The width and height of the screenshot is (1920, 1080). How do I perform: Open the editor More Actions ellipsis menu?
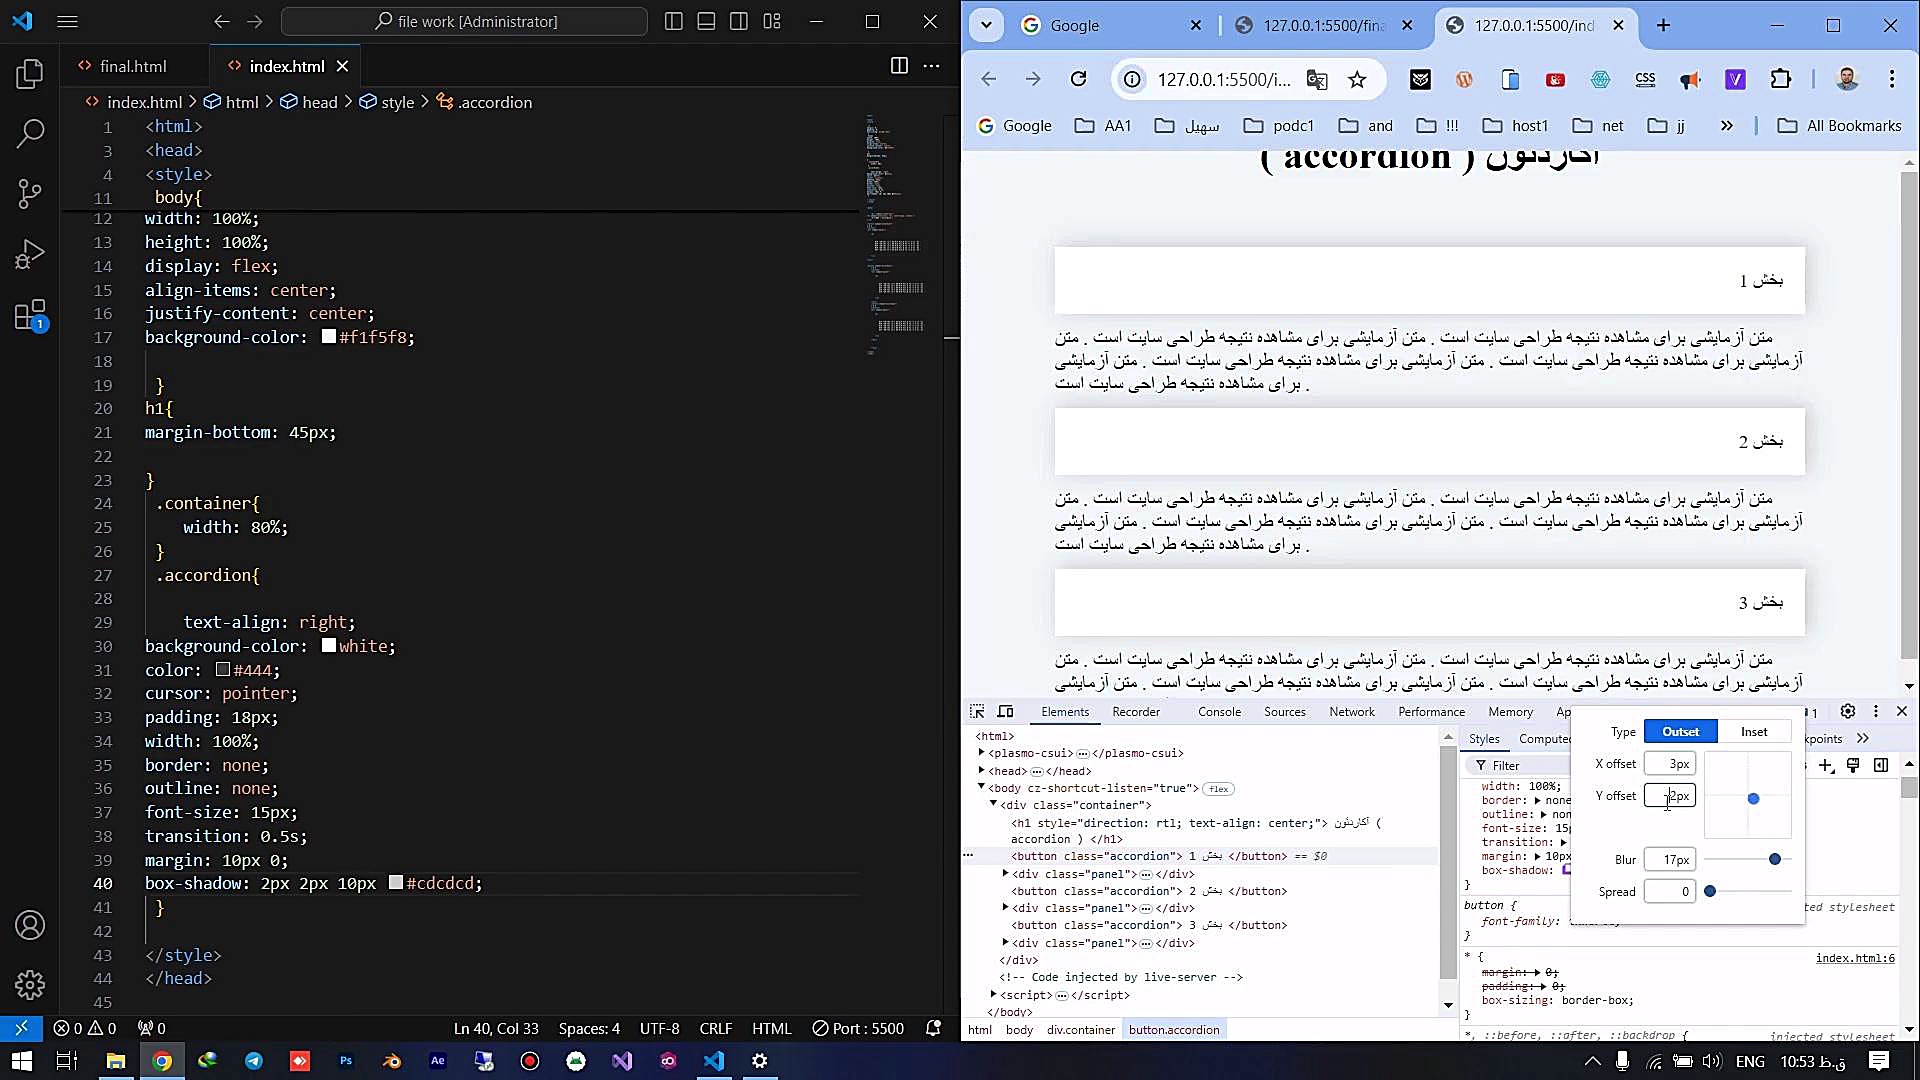point(931,66)
